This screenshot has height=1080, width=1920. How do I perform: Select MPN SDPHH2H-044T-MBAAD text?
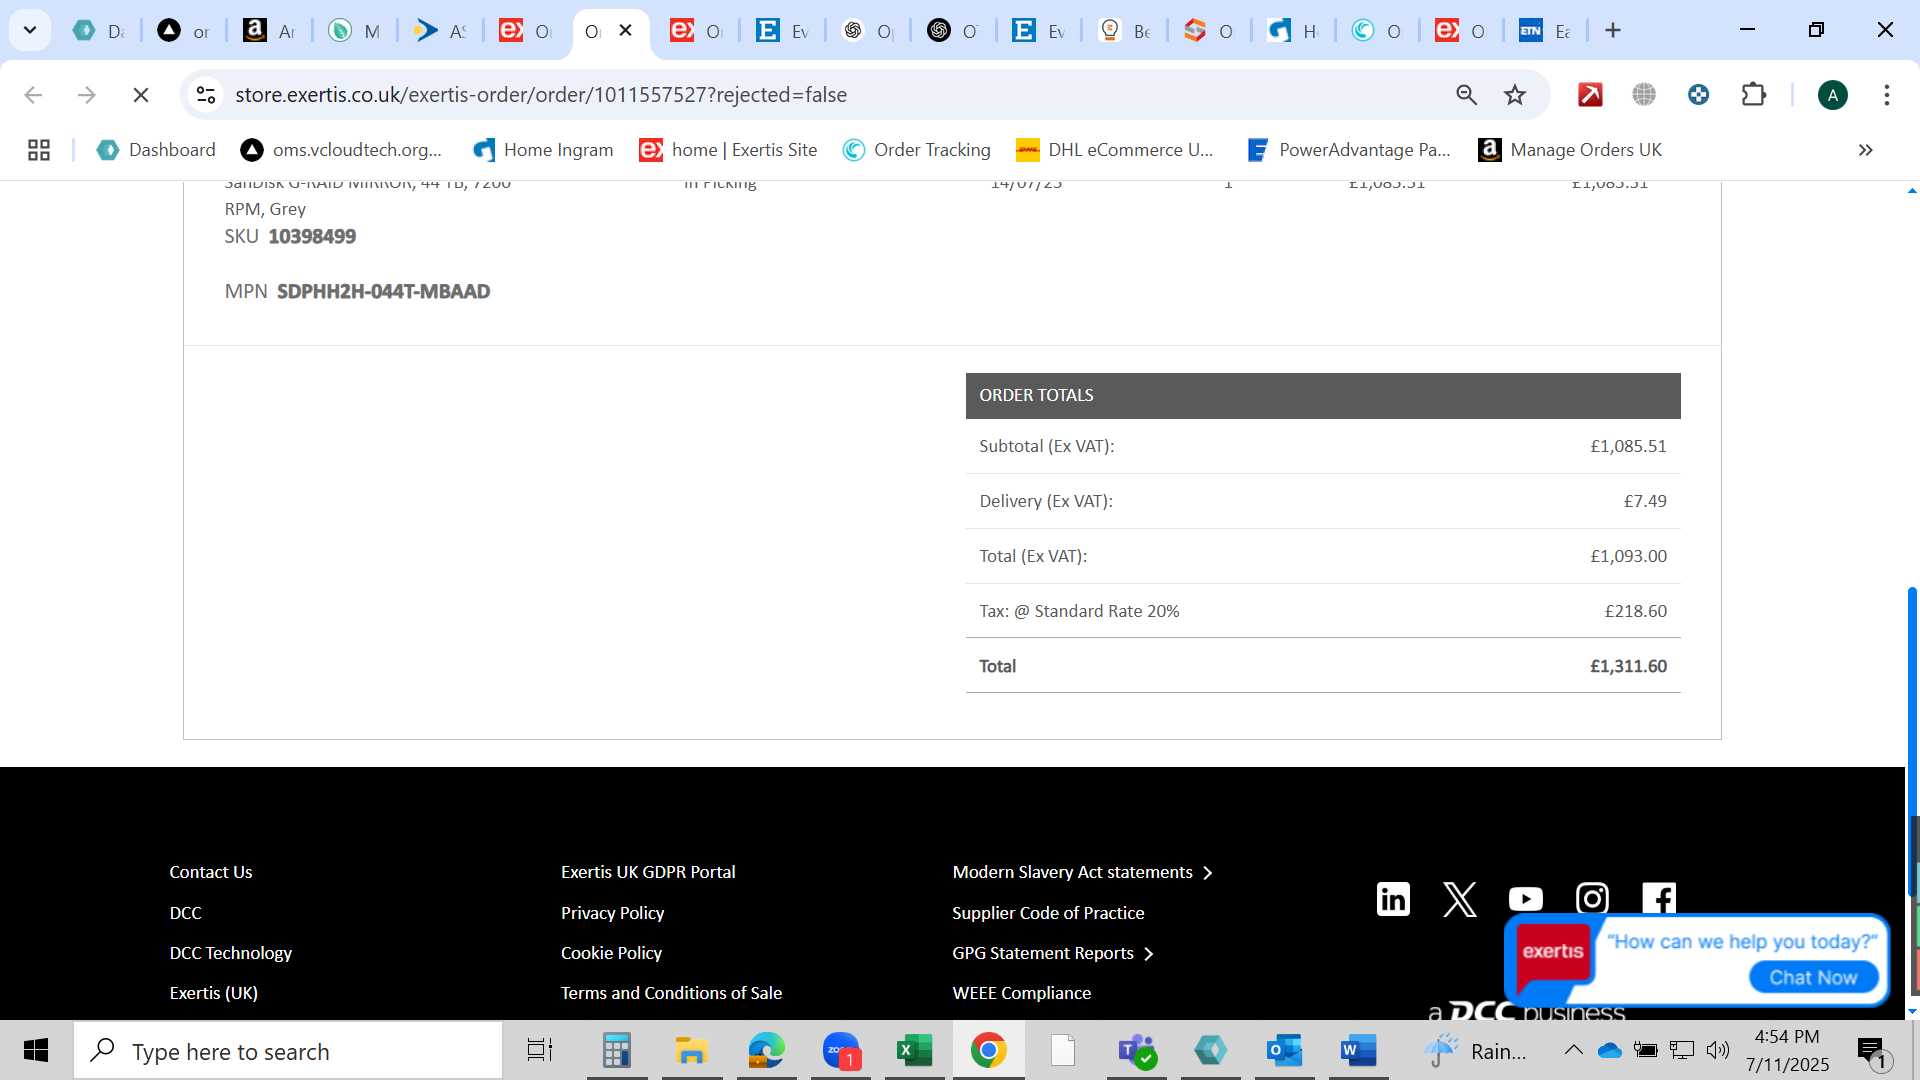tap(383, 292)
